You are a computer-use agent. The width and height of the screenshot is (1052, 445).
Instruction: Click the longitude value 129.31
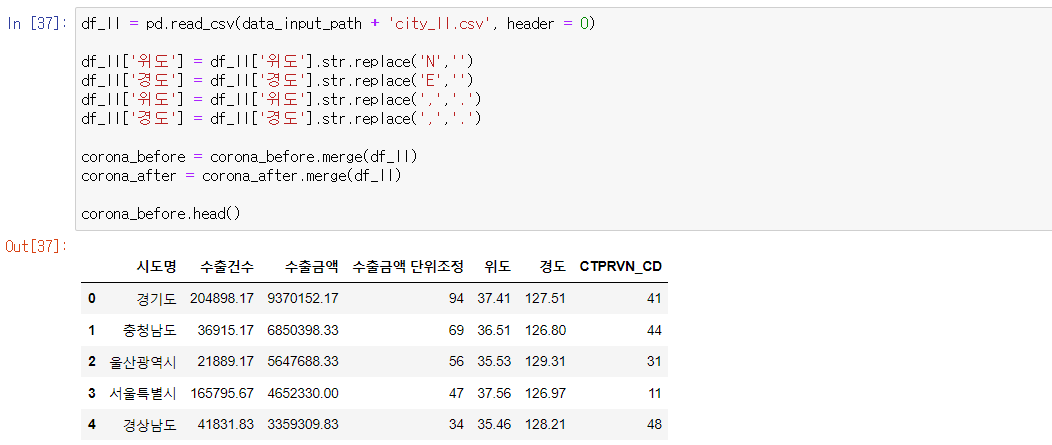coord(545,362)
